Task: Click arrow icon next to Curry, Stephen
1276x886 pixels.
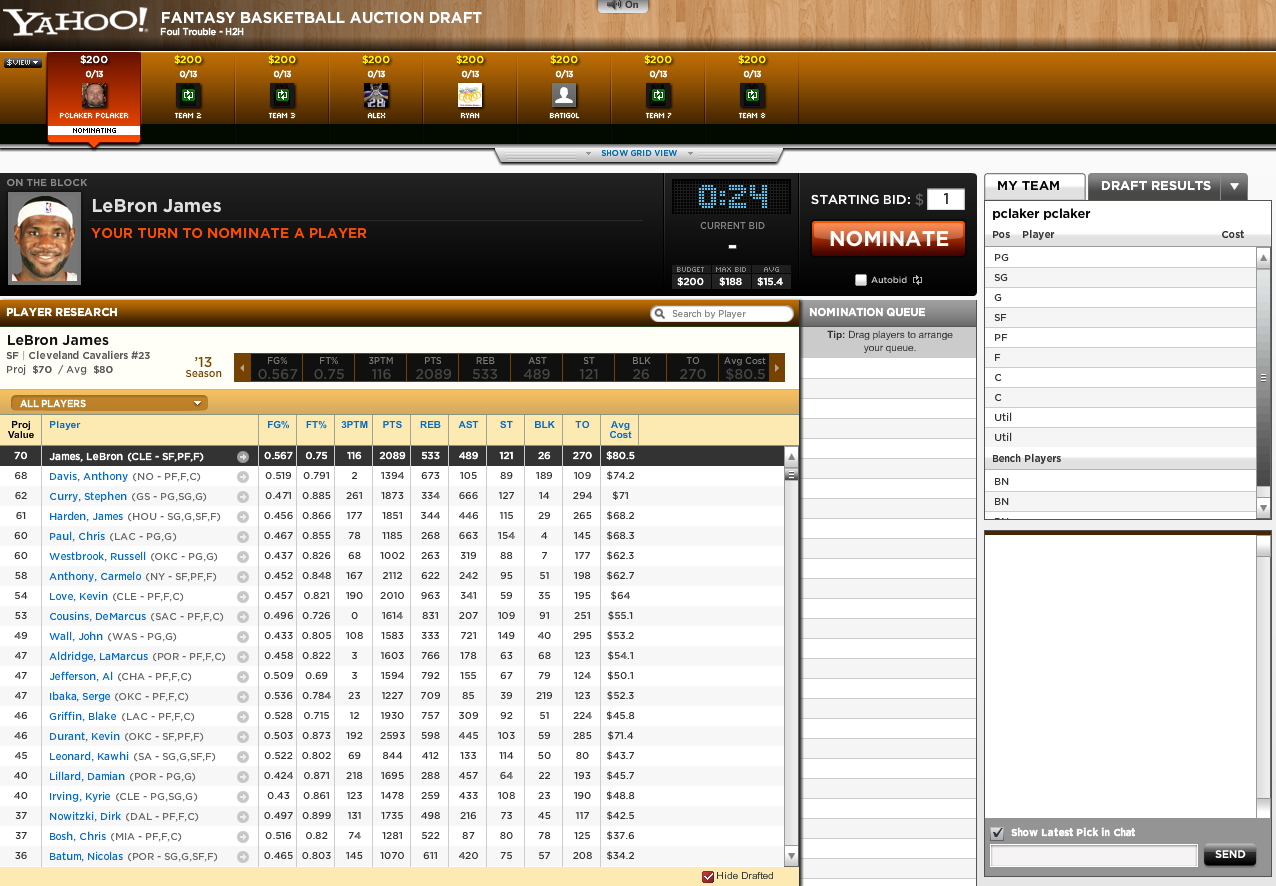Action: [242, 497]
